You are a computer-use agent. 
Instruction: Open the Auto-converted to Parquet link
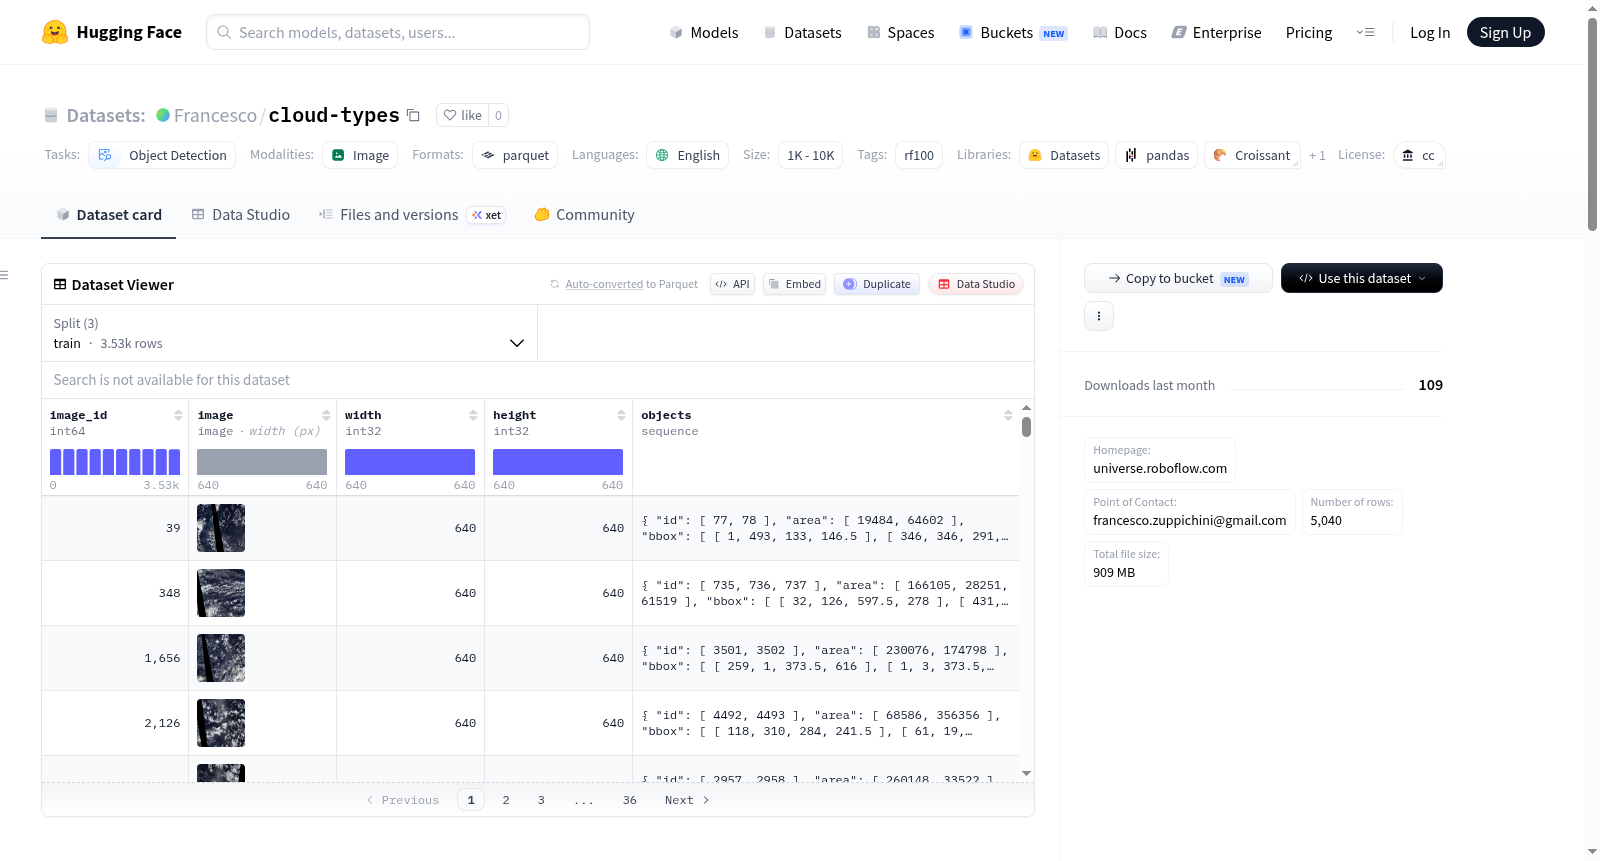pos(604,284)
